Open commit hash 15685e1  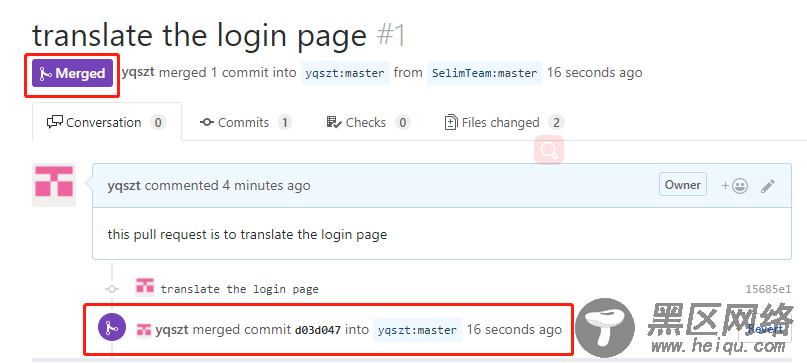point(768,289)
